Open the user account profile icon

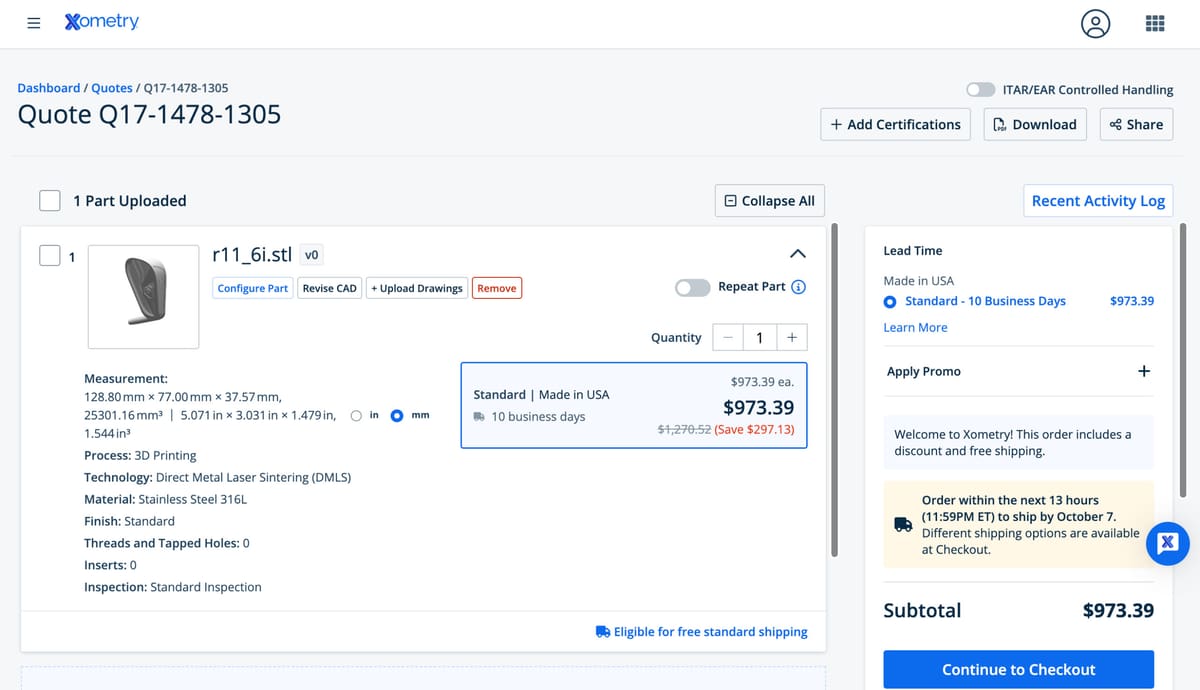tap(1096, 23)
